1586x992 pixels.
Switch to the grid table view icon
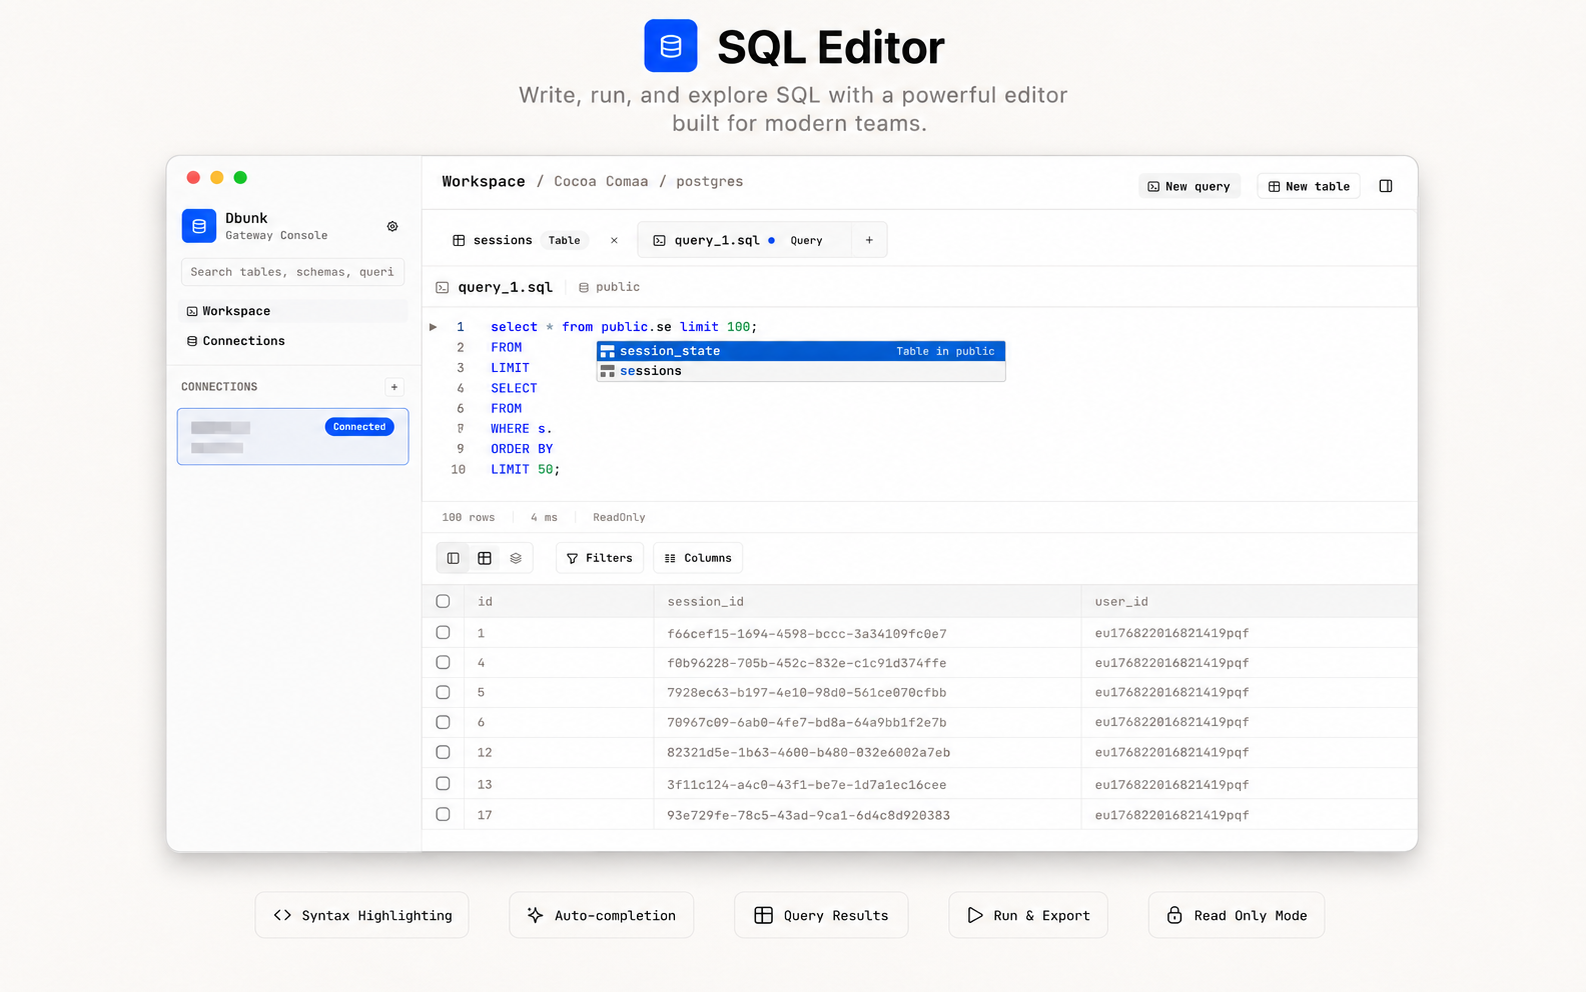[x=485, y=558]
